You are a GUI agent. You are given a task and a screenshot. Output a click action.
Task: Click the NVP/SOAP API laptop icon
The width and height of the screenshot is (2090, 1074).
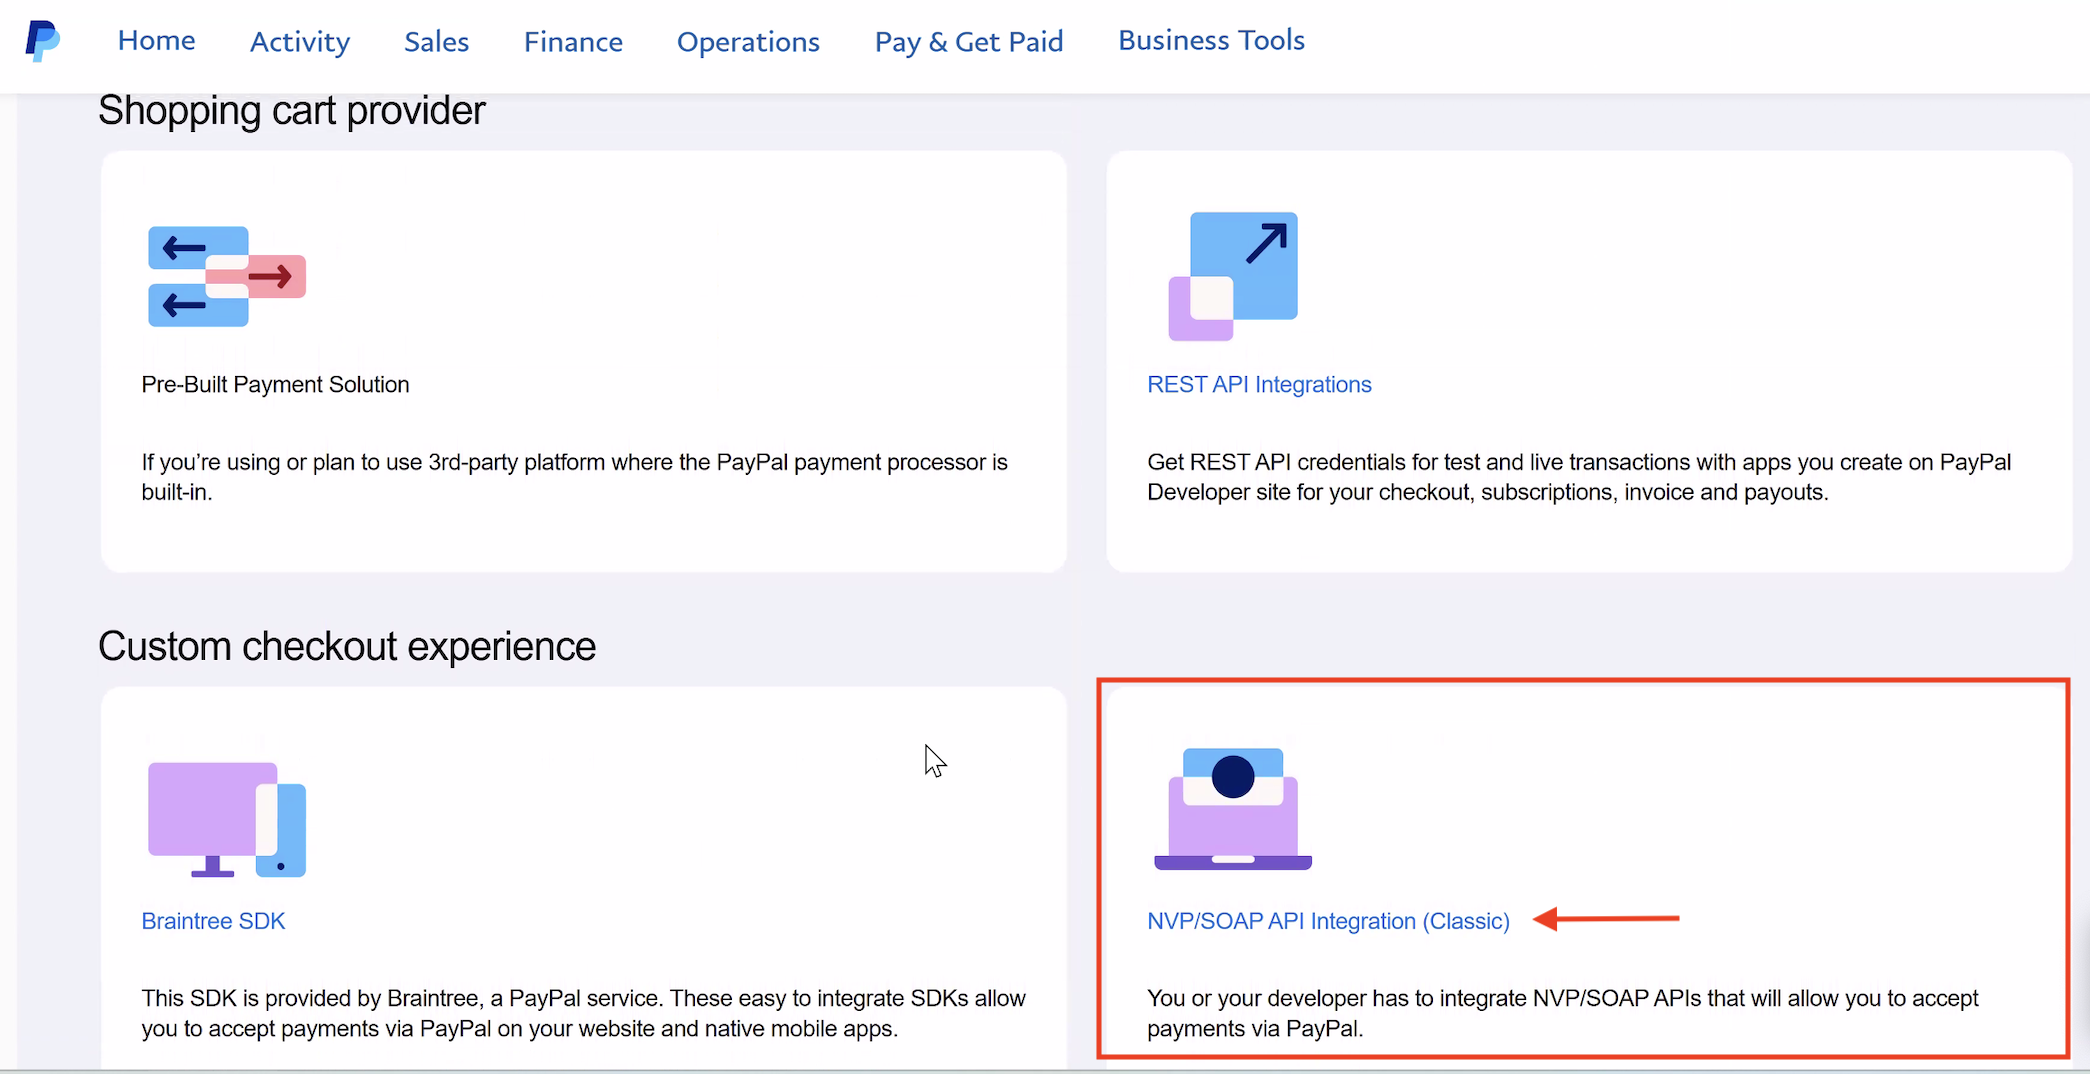[1233, 809]
